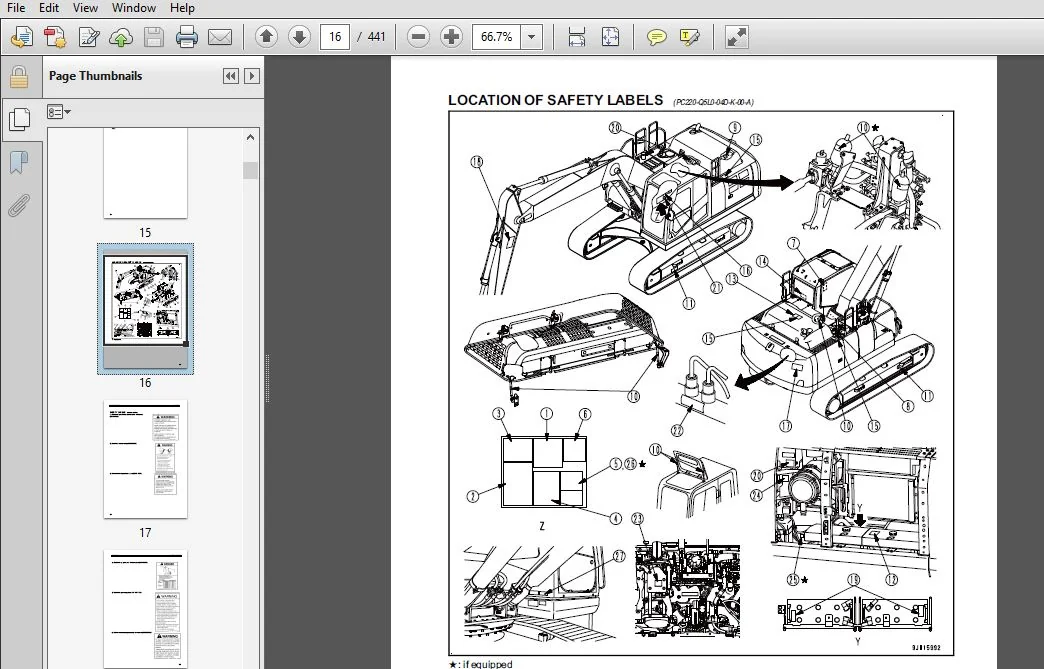Click the total page count 441
This screenshot has height=669, width=1044.
tap(377, 37)
